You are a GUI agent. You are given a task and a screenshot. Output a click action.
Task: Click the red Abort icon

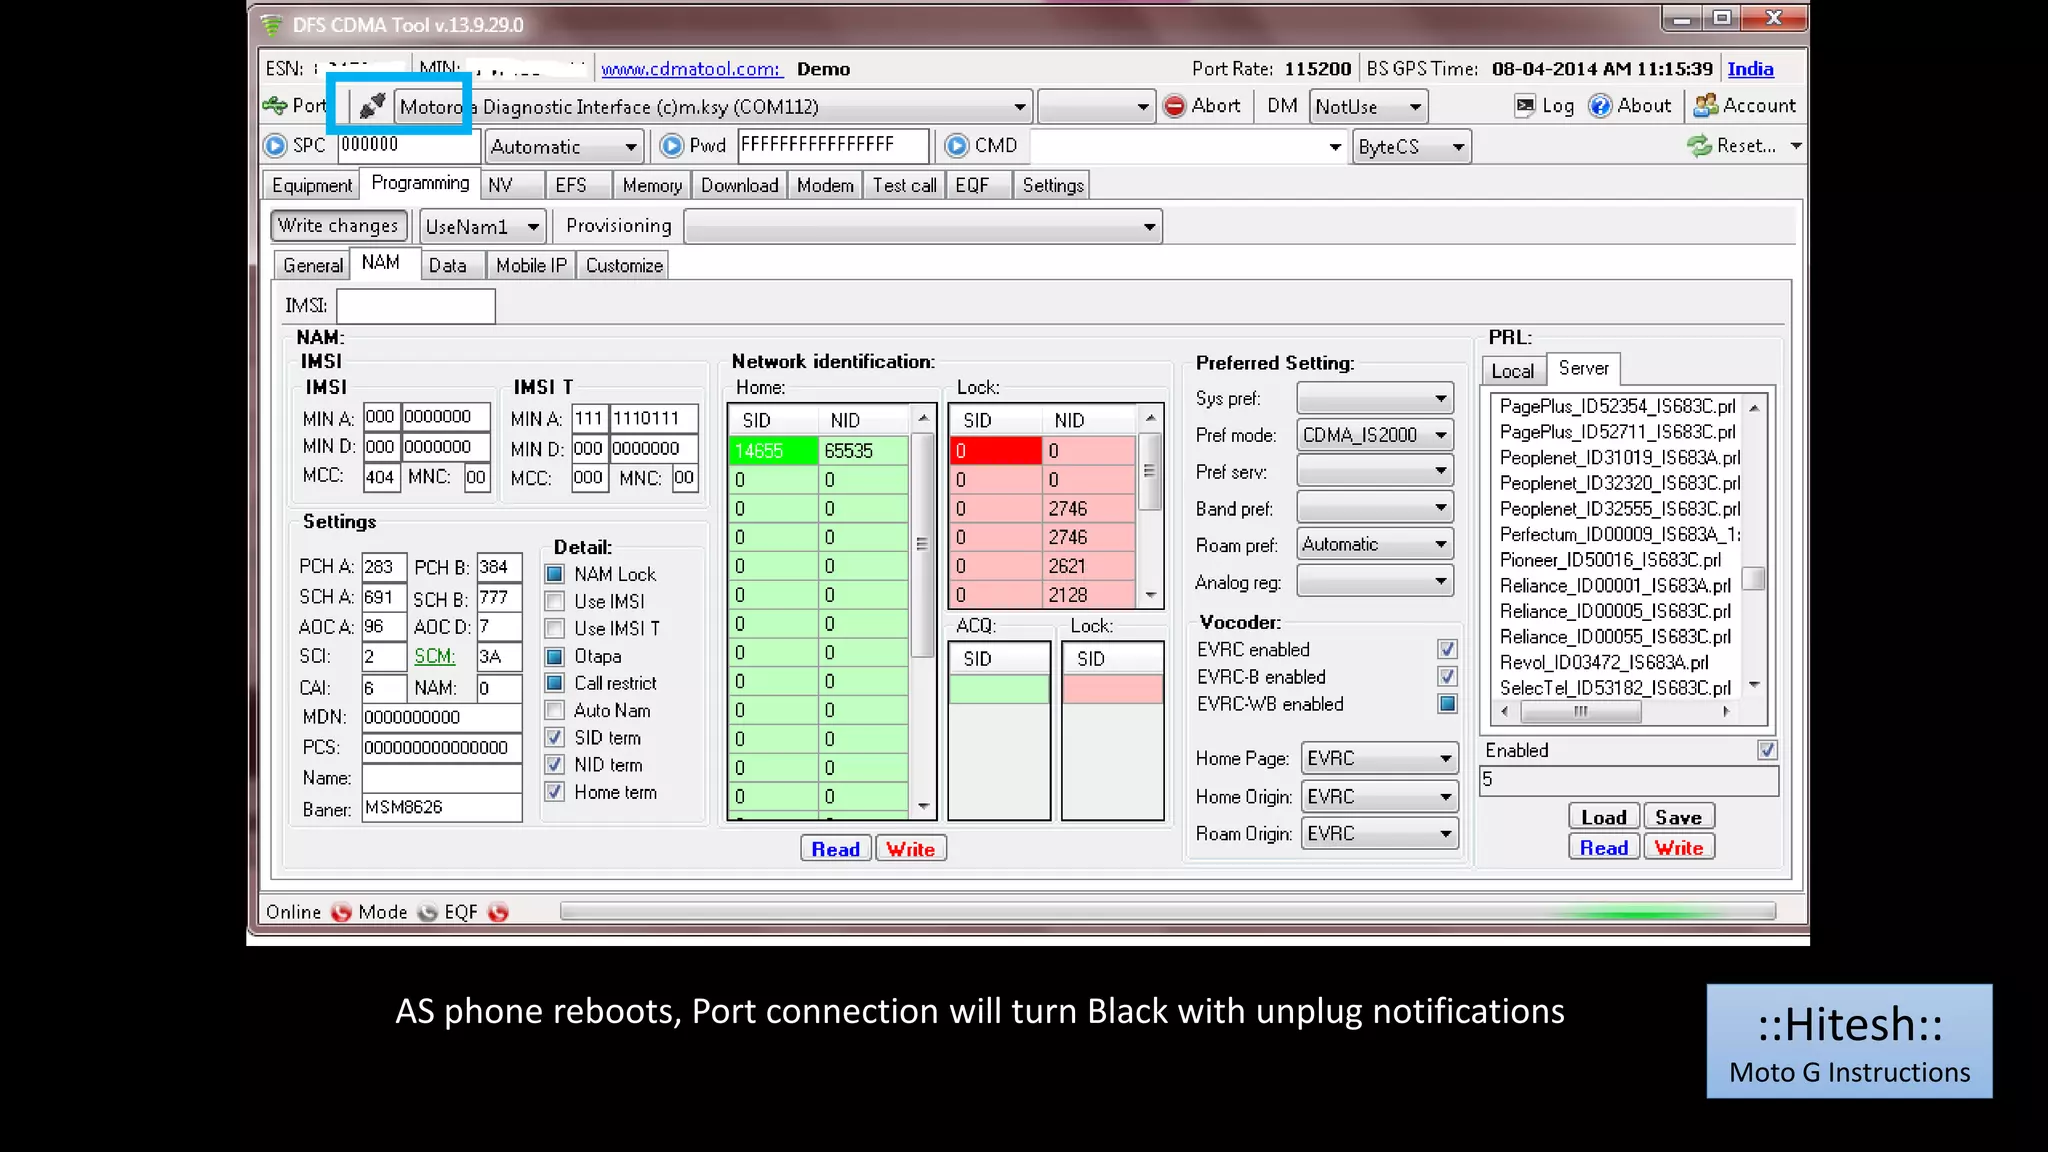1175,106
